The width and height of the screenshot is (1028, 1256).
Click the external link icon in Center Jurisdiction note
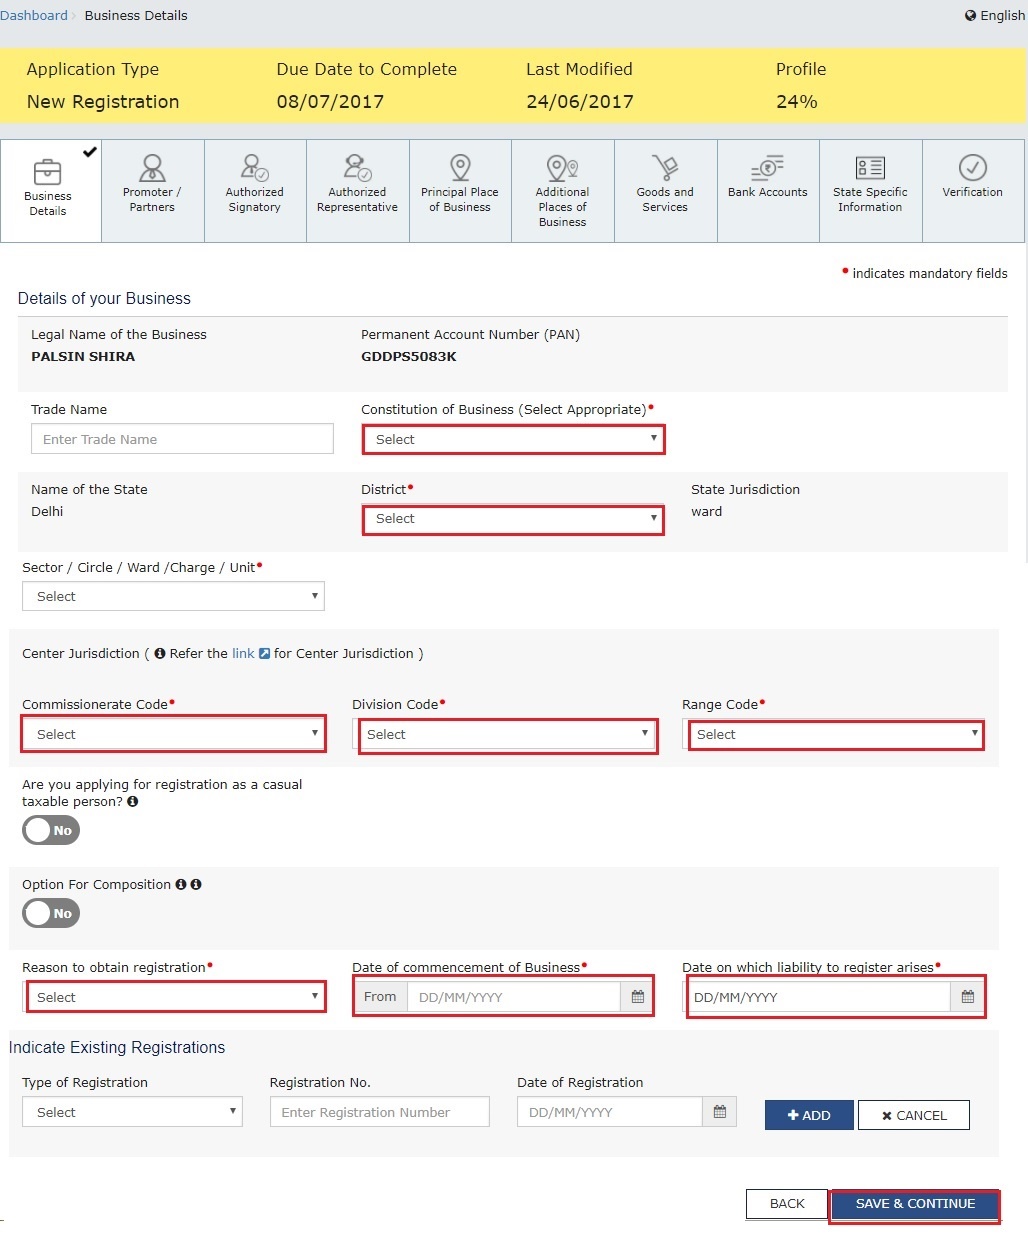pyautogui.click(x=263, y=653)
